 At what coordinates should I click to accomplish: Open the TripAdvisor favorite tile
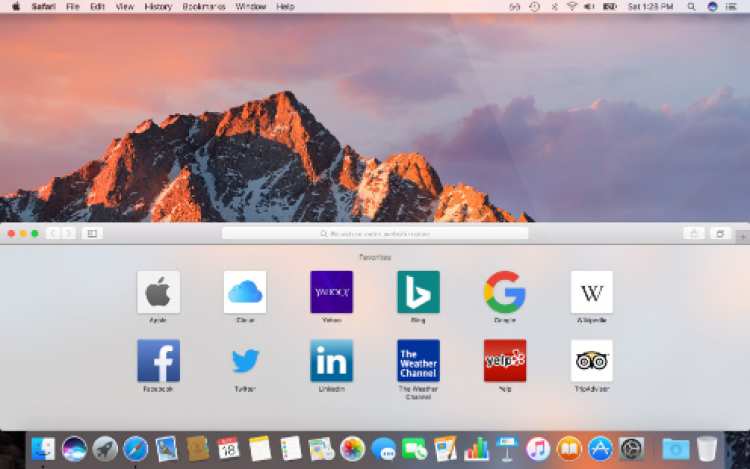point(592,361)
